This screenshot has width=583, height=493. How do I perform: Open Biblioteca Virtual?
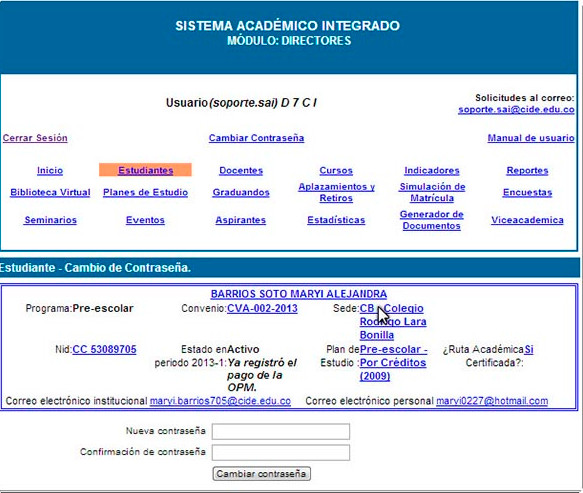click(50, 192)
